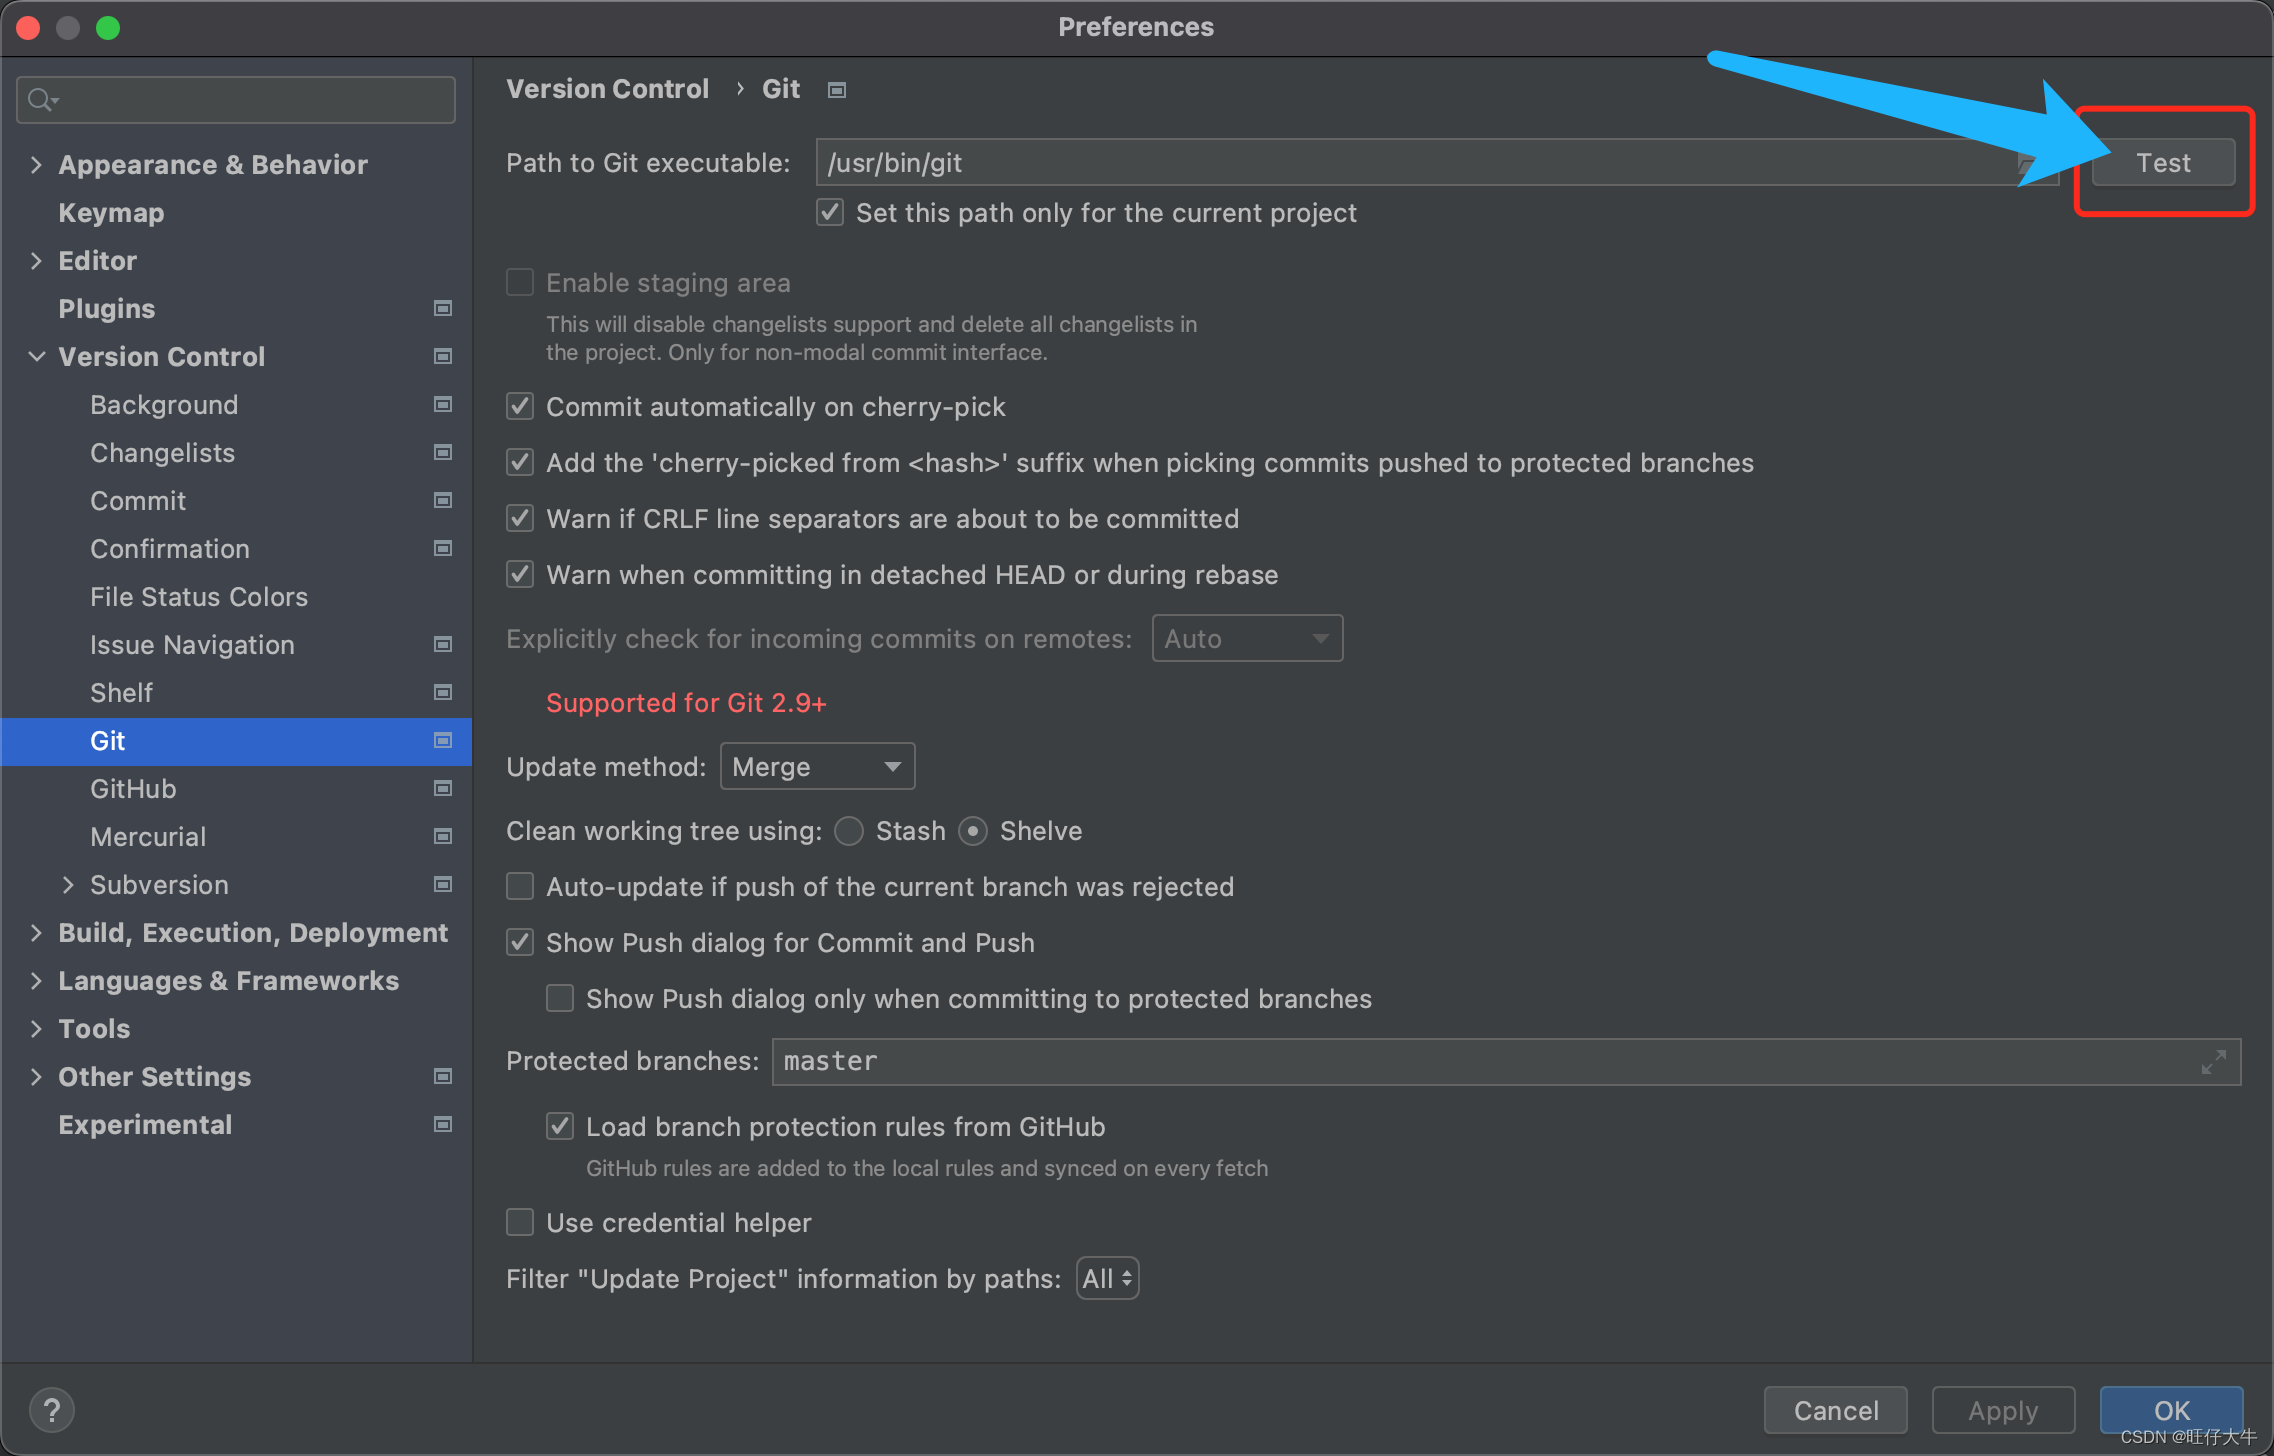
Task: Click the Test button for Git executable
Action: (2161, 163)
